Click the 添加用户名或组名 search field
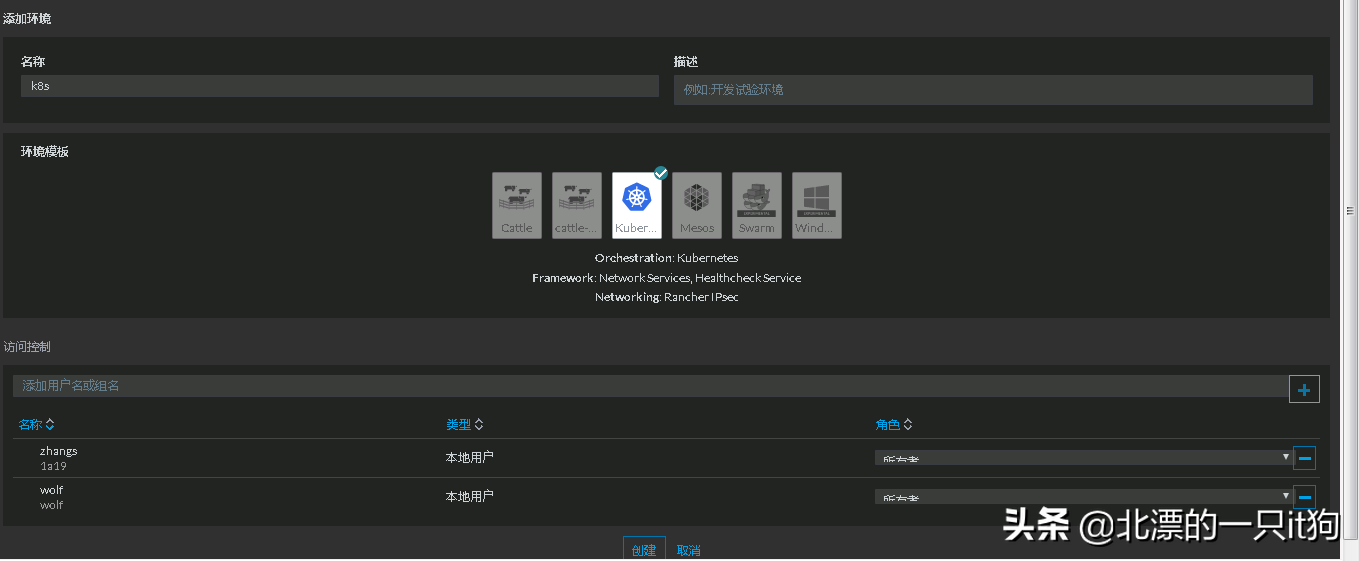The width and height of the screenshot is (1359, 561). tap(650, 386)
